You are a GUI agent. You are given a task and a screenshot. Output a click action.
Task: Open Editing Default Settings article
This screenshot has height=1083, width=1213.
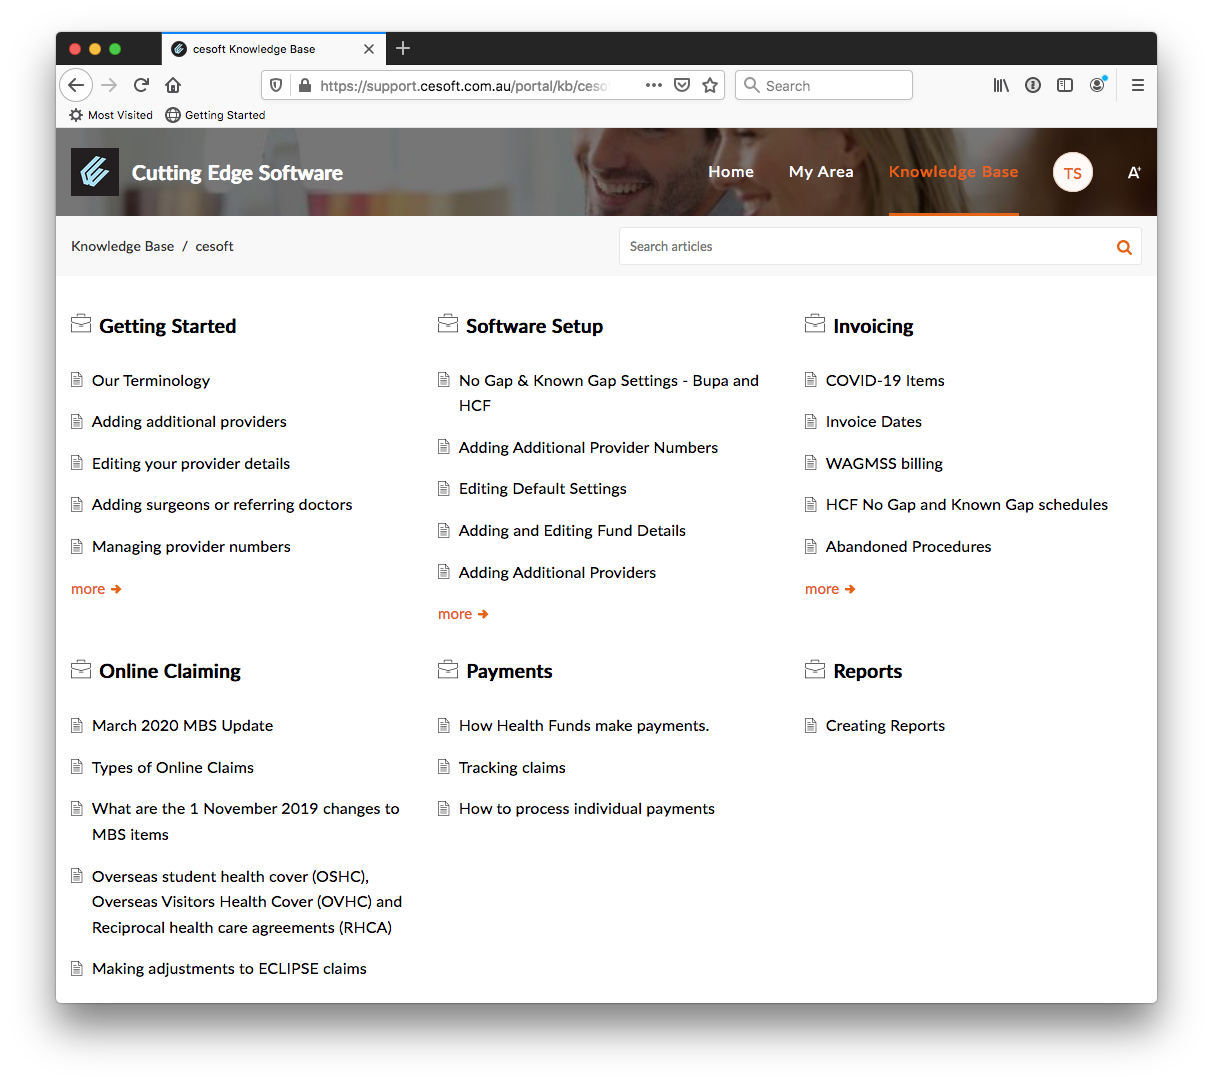tap(543, 489)
